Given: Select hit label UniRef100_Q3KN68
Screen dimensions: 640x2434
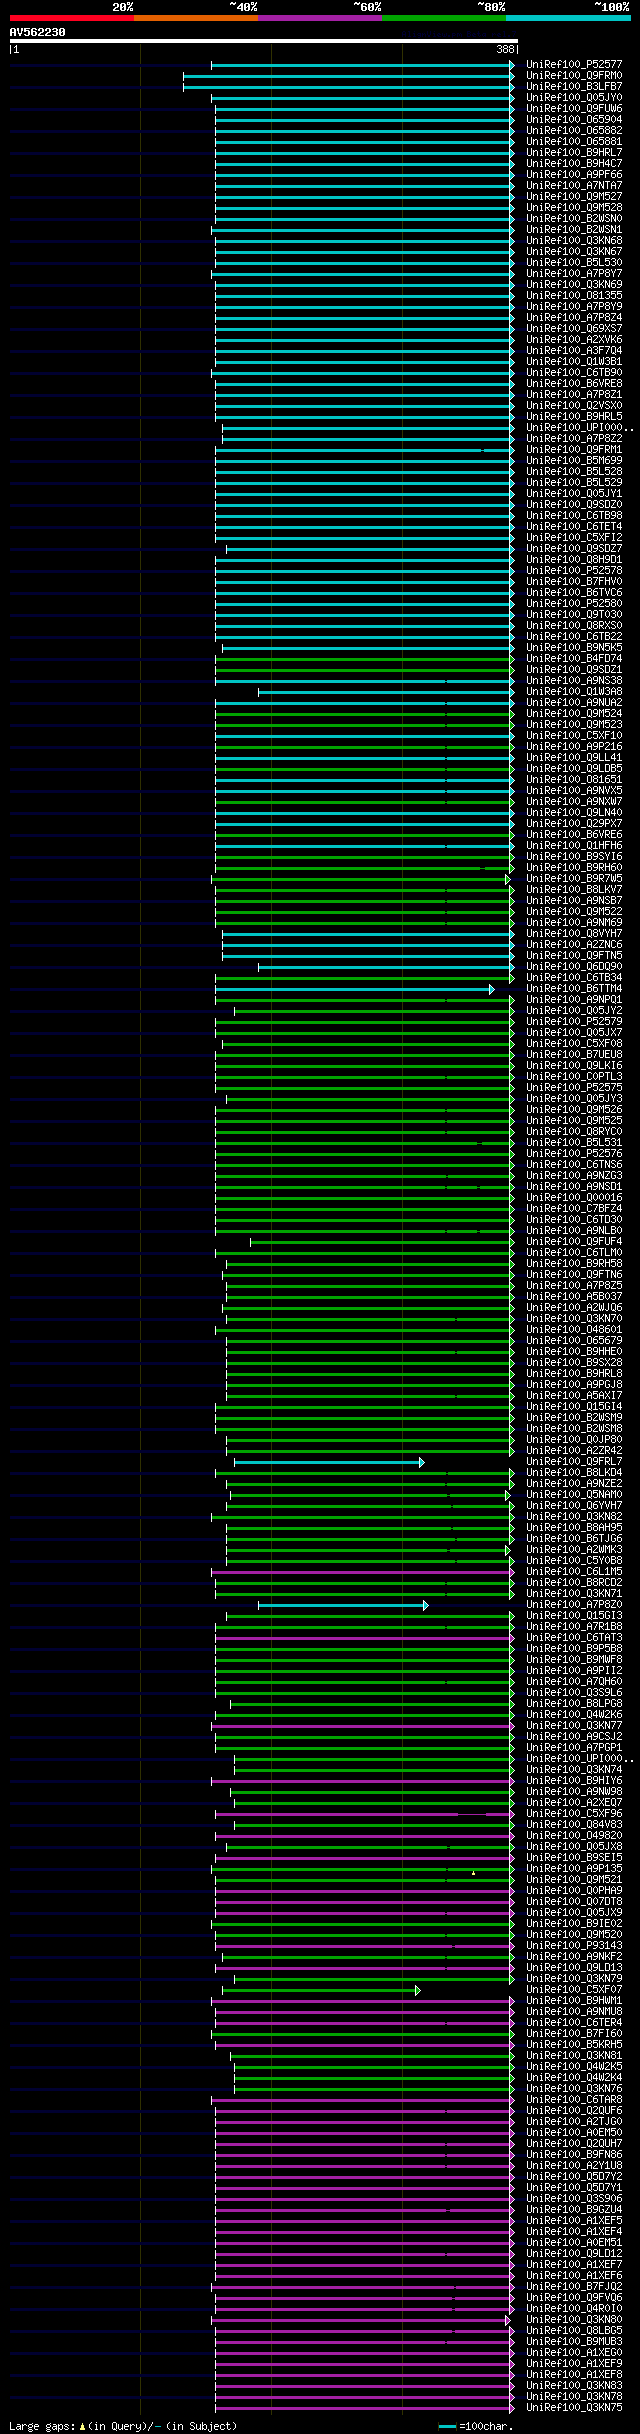Looking at the screenshot, I should (574, 241).
